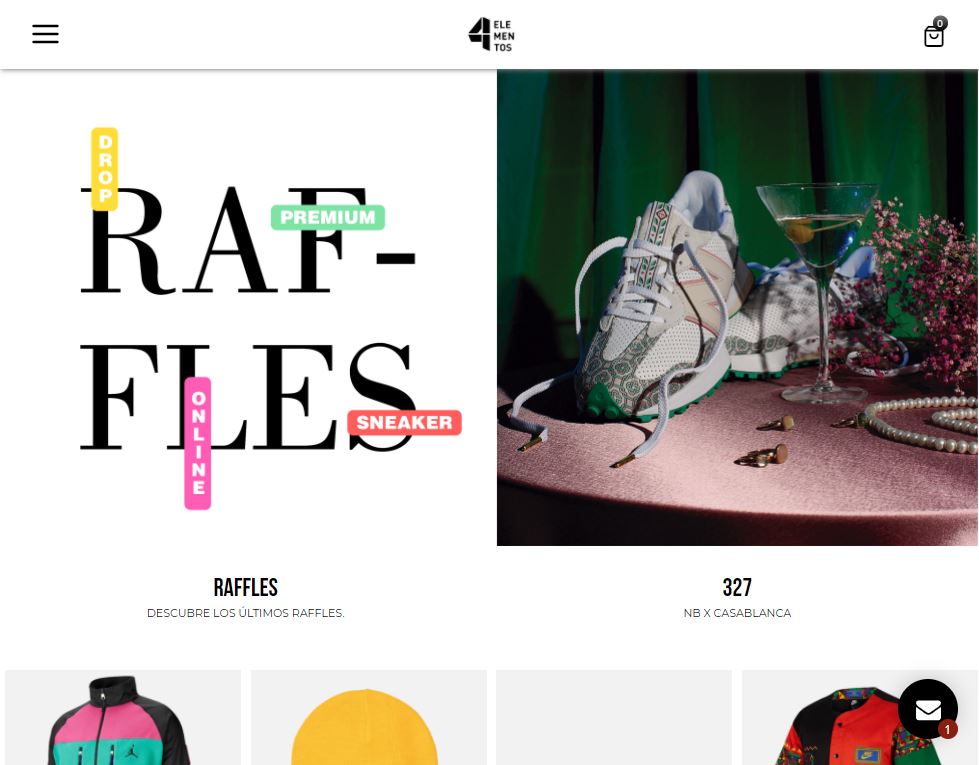
Task: Open the hamburger navigation menu
Action: point(46,34)
